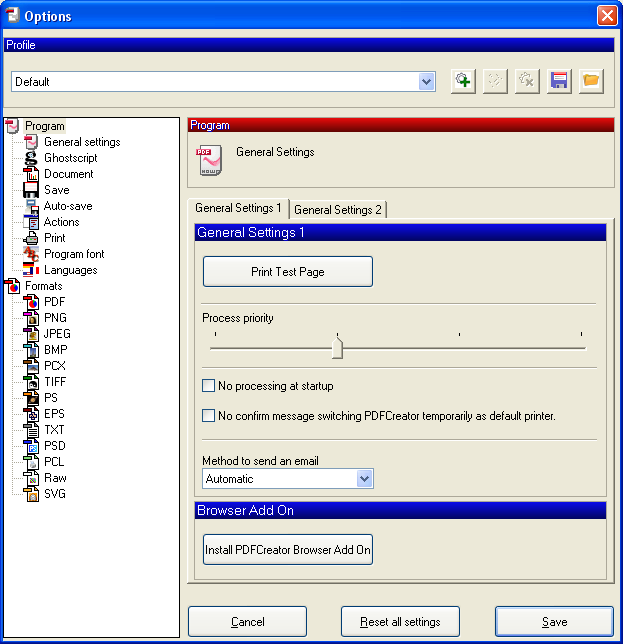Click the Languages flags icon
The height and width of the screenshot is (644, 623).
(31, 270)
